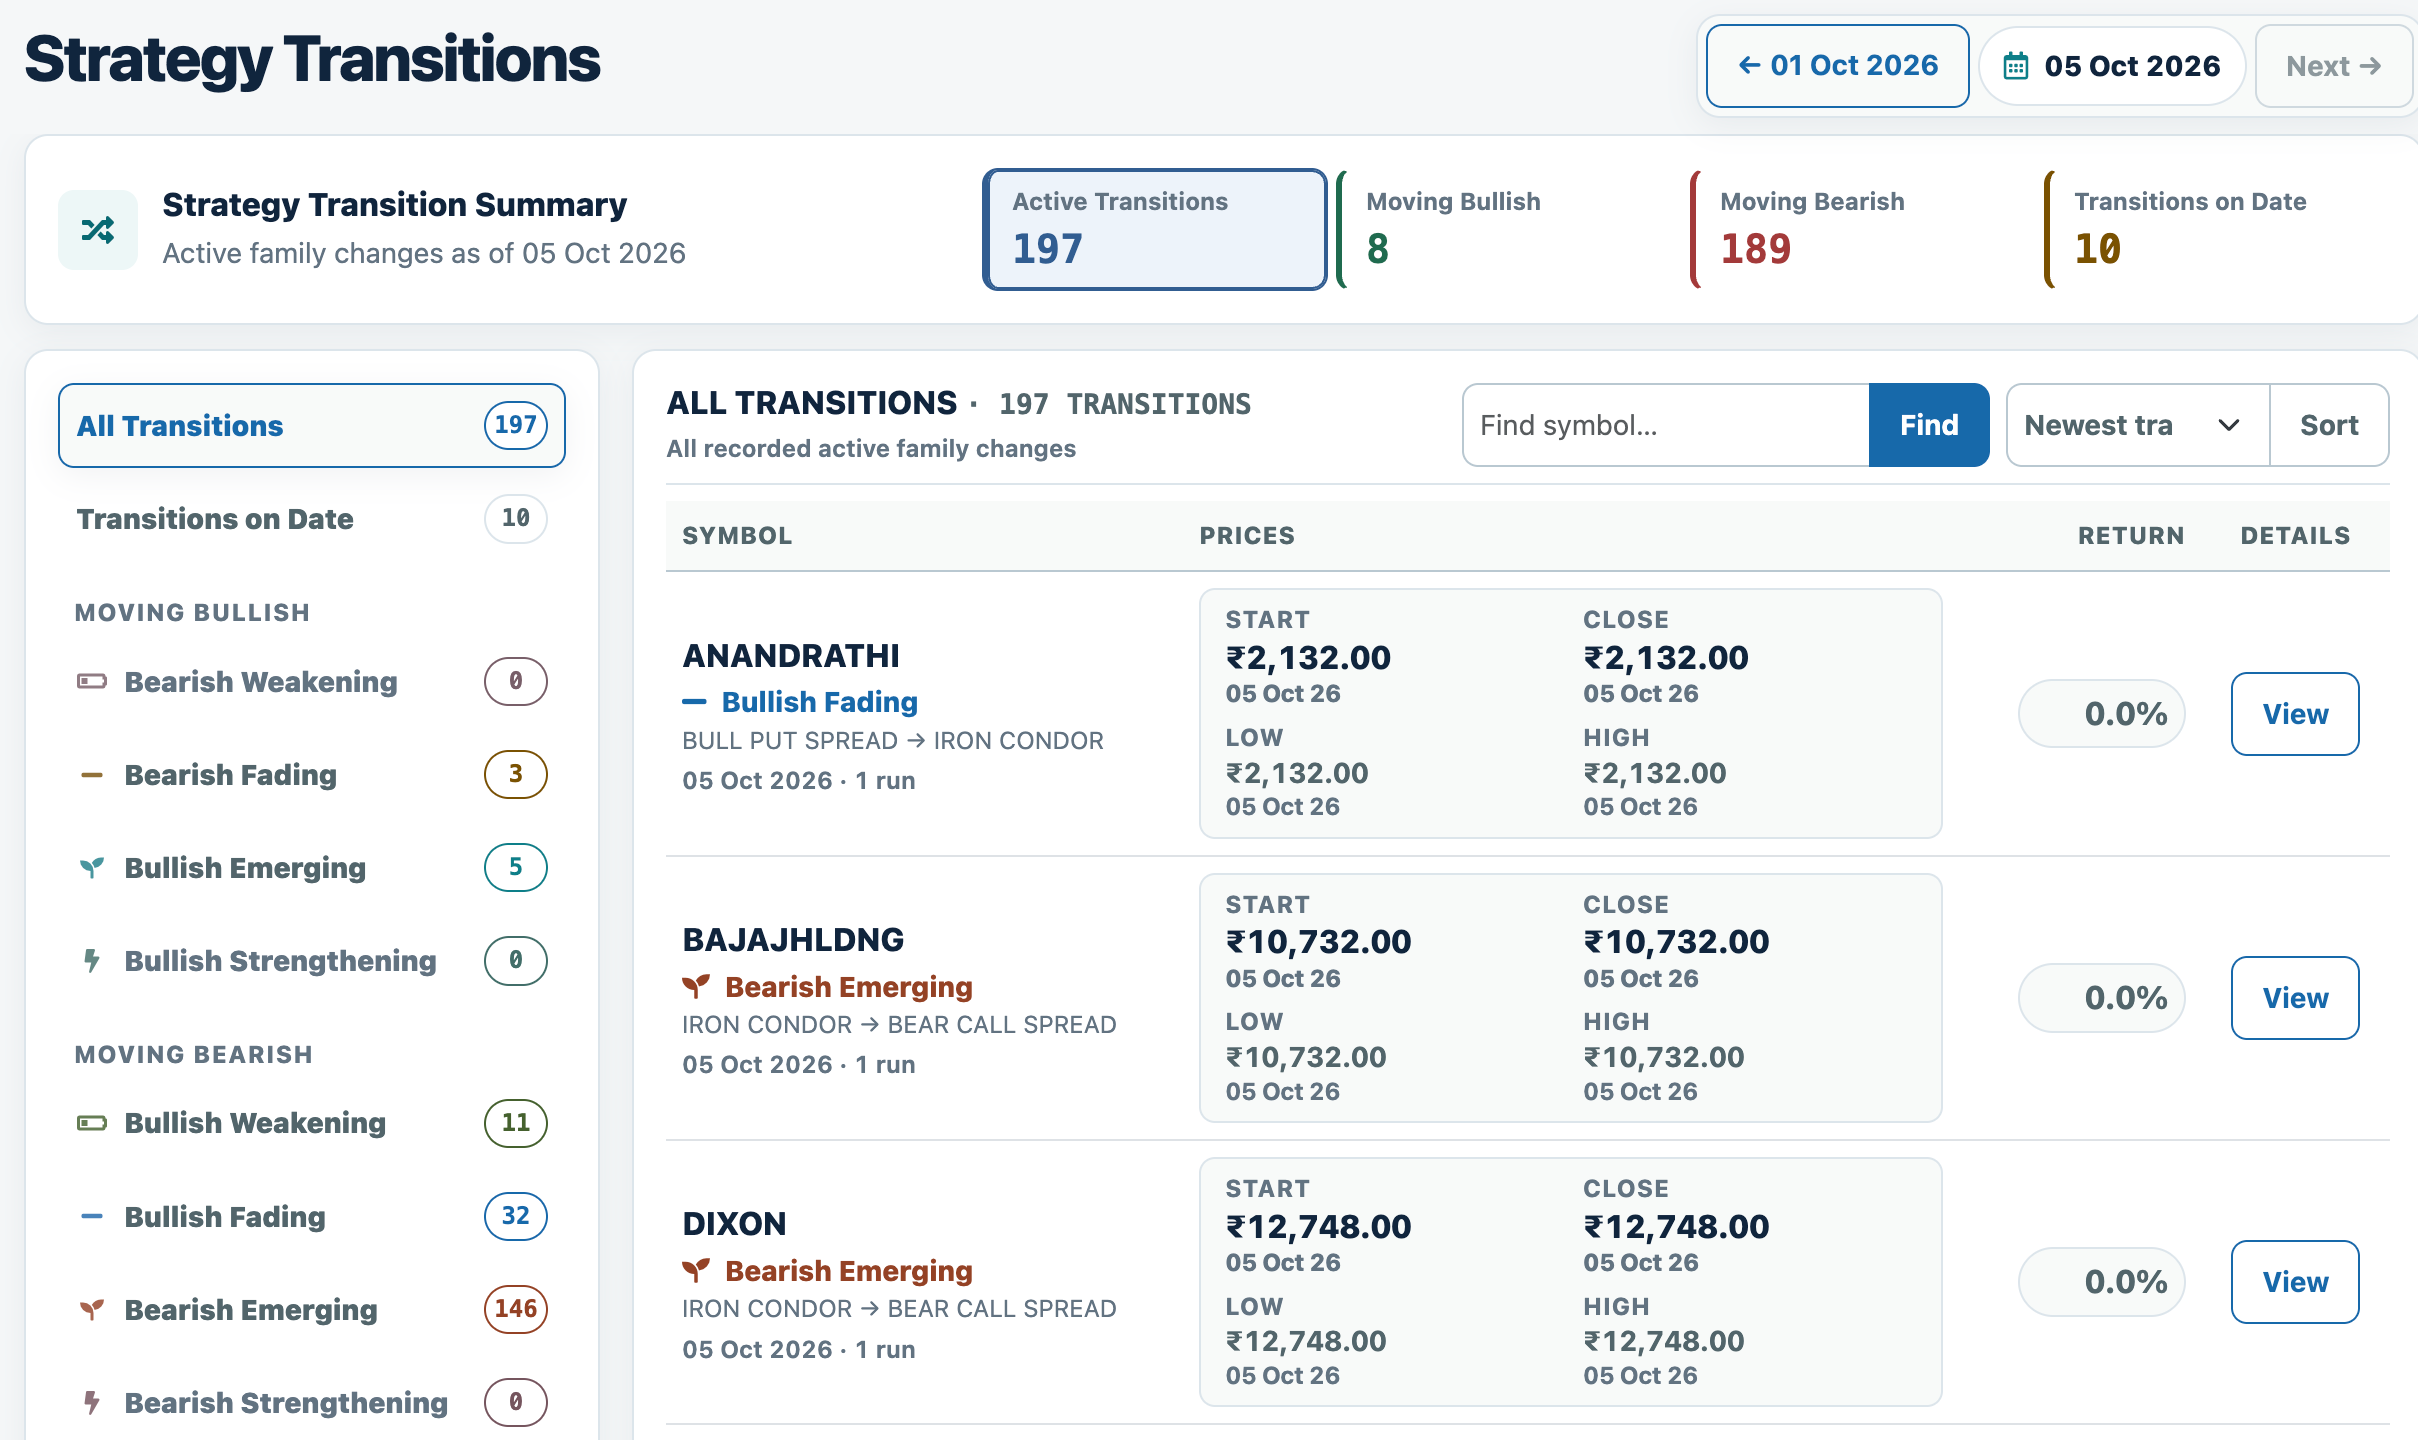Open the 05 Oct 2026 date picker
This screenshot has width=2418, height=1440.
(2112, 66)
